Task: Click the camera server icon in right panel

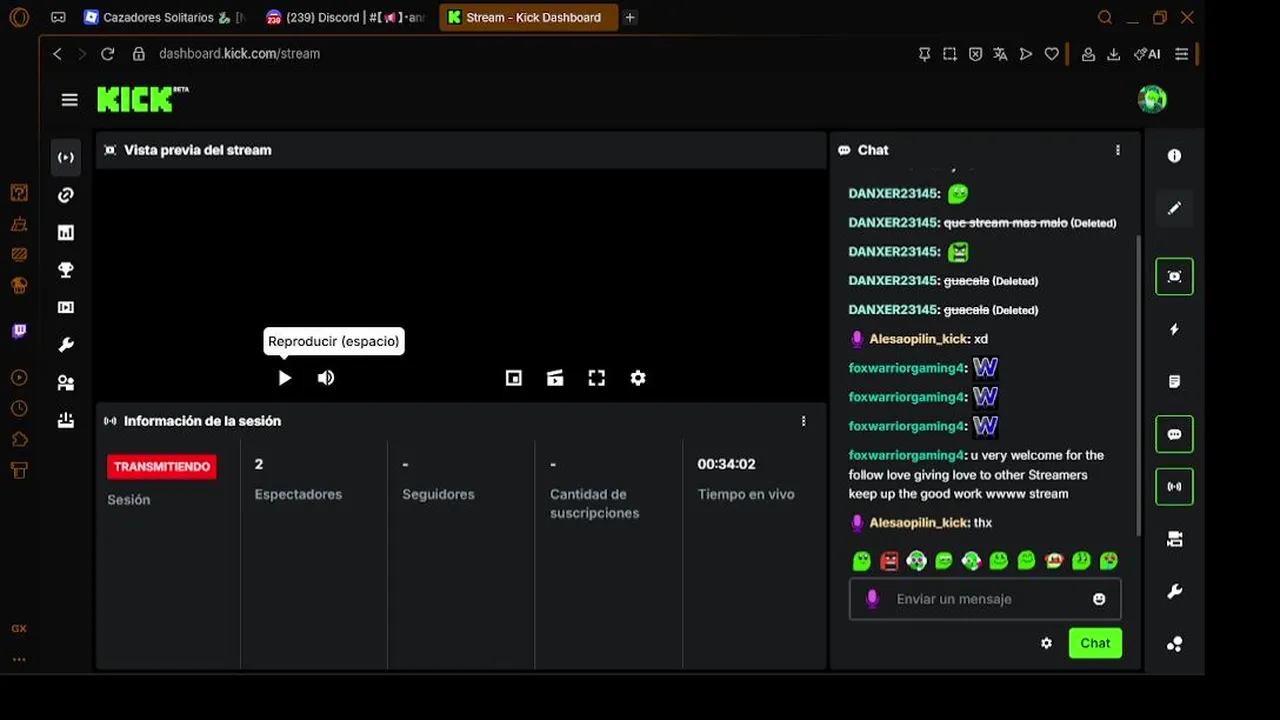Action: pyautogui.click(x=1175, y=539)
